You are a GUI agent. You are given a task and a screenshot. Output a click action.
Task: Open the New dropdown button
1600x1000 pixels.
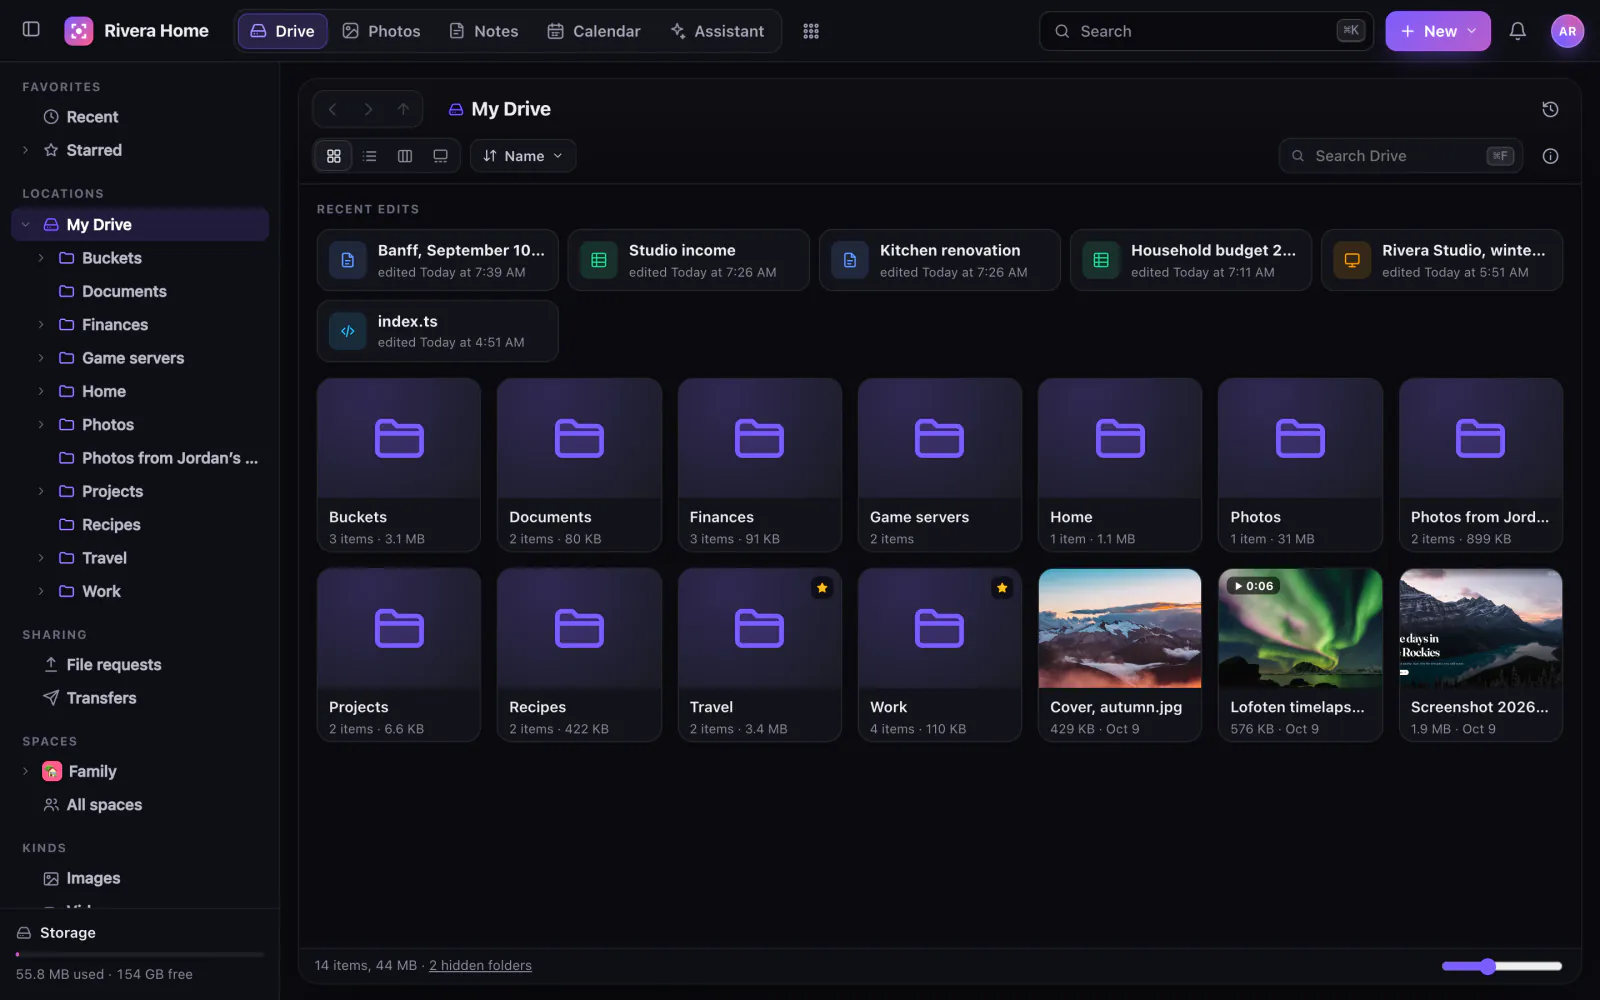click(x=1438, y=31)
